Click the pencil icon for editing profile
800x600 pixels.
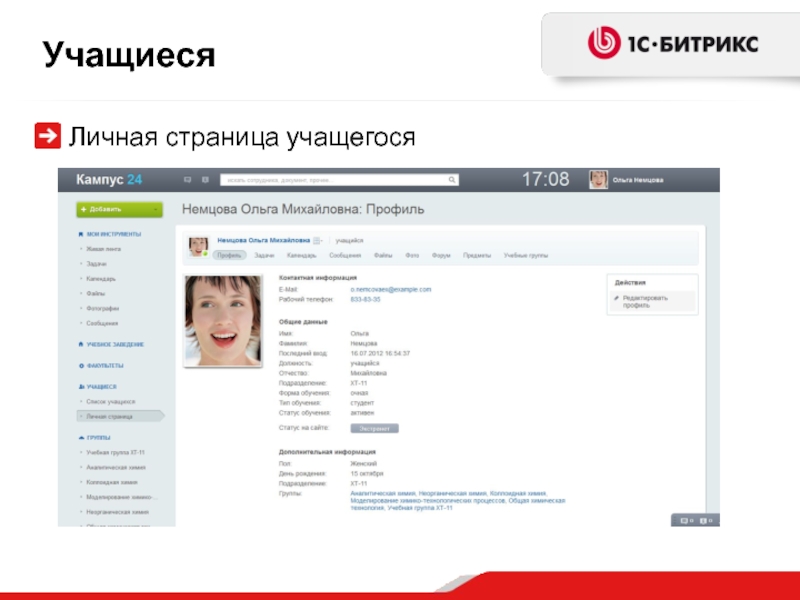click(x=616, y=298)
